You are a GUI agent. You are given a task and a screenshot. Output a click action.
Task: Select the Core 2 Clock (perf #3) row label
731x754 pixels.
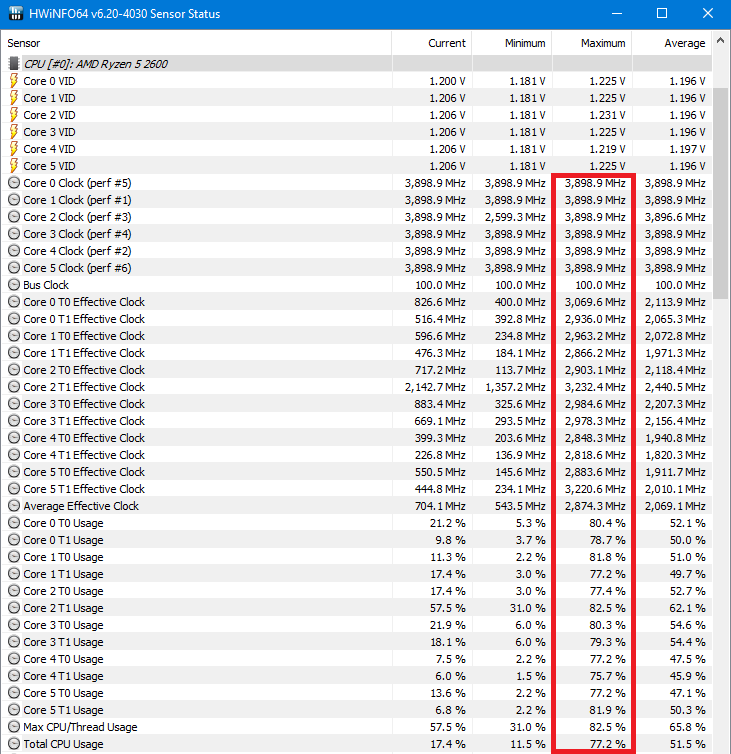pyautogui.click(x=77, y=217)
